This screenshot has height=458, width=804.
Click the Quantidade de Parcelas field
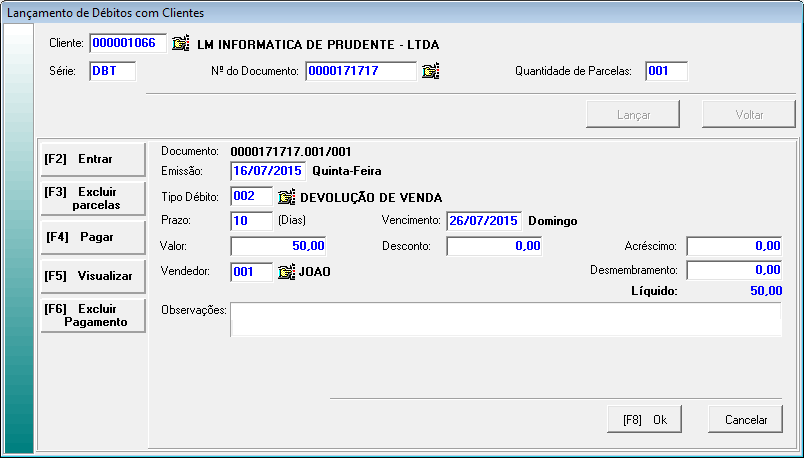click(x=666, y=71)
